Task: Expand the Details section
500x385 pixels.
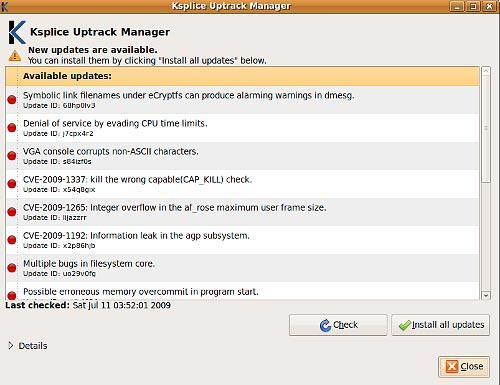Action: click(x=28, y=346)
